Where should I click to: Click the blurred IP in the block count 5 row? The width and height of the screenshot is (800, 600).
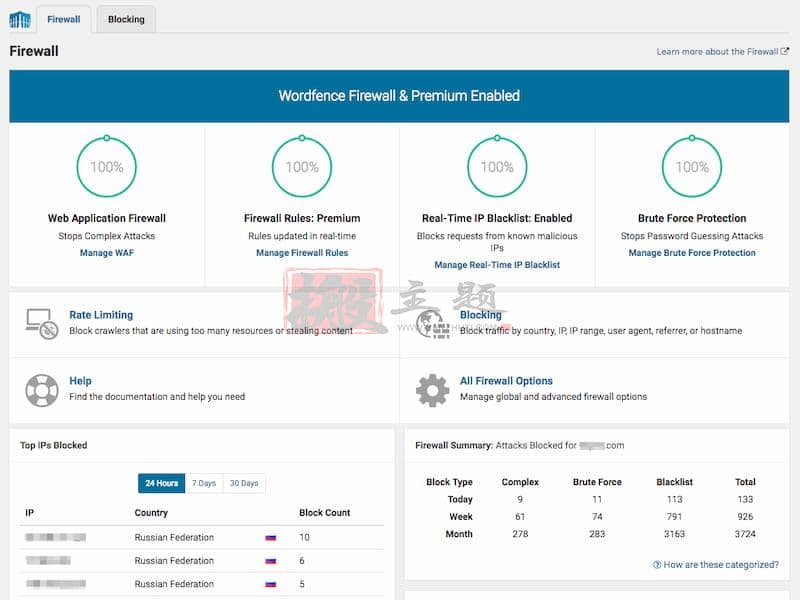pos(55,584)
